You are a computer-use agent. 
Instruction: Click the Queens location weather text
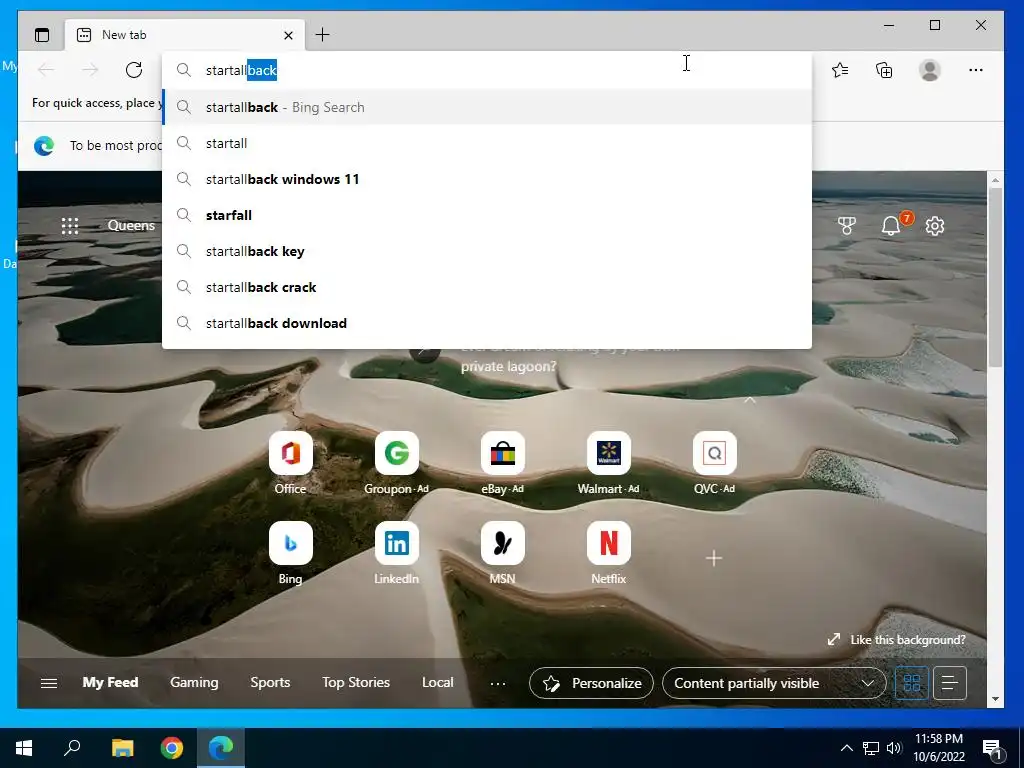pyautogui.click(x=131, y=225)
